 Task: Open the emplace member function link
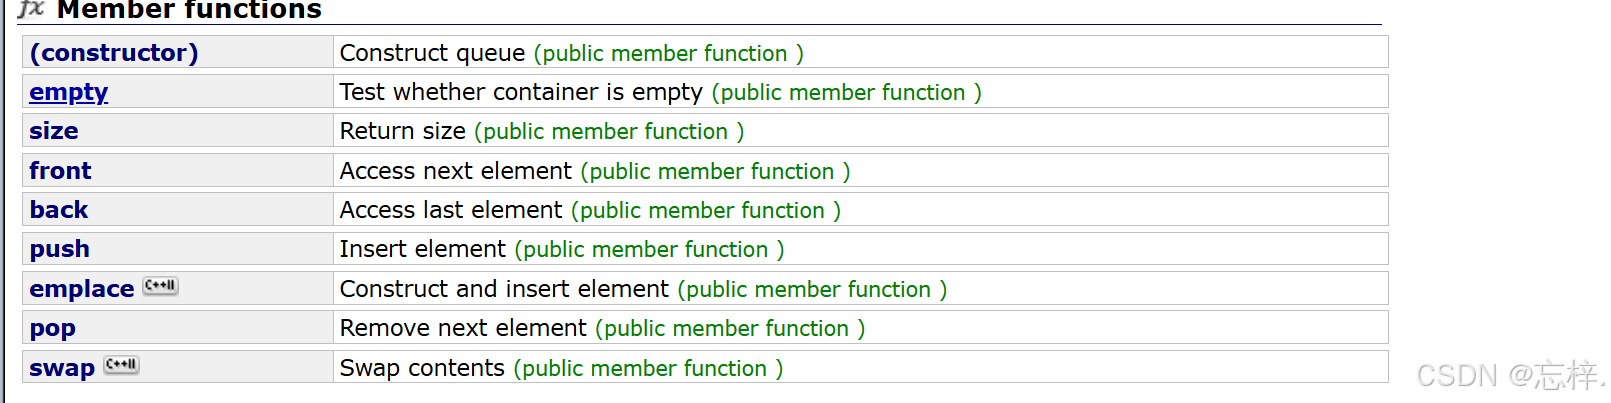82,289
